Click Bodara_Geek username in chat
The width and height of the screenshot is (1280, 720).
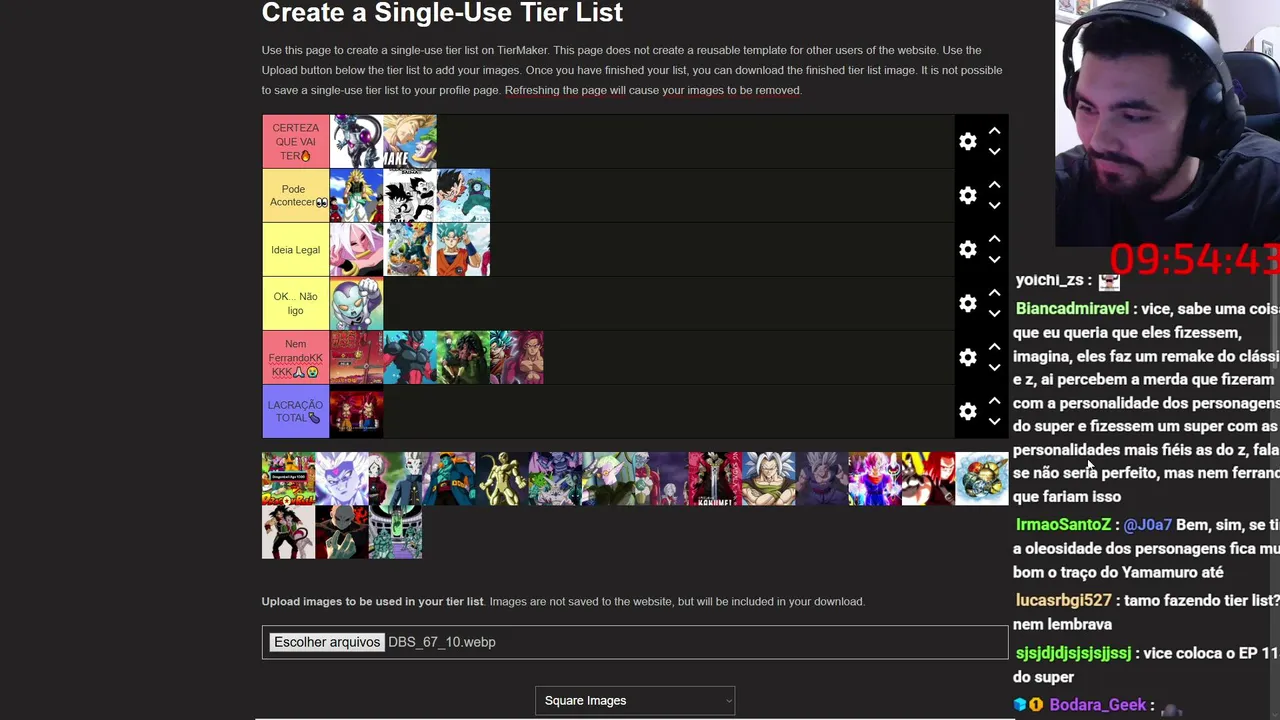click(1097, 705)
